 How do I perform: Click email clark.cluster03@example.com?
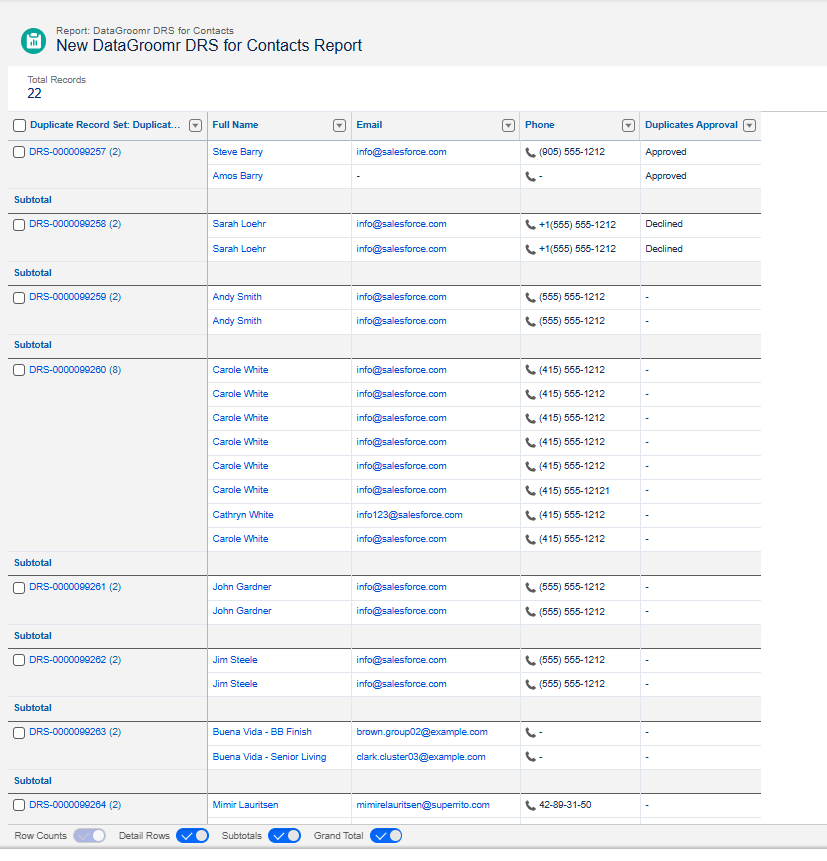421,757
